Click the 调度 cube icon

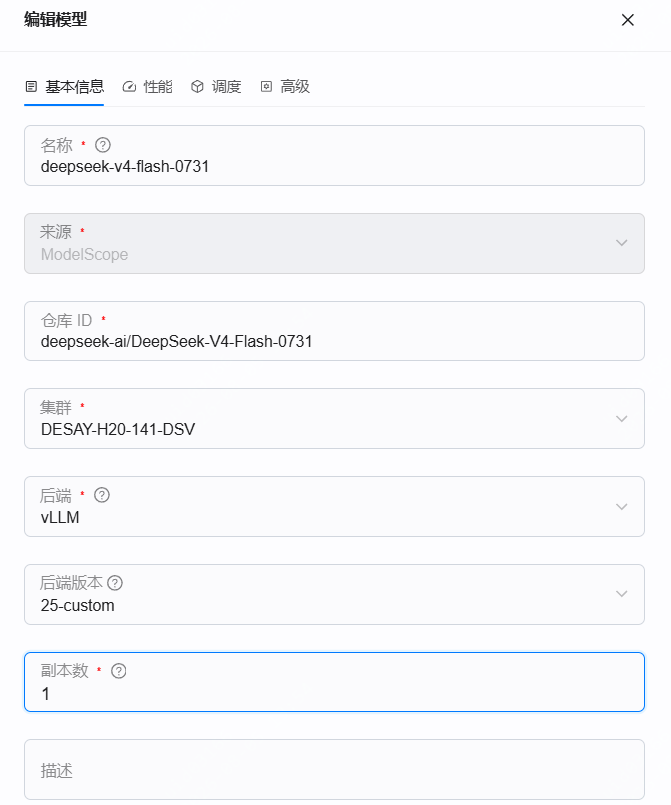(197, 87)
